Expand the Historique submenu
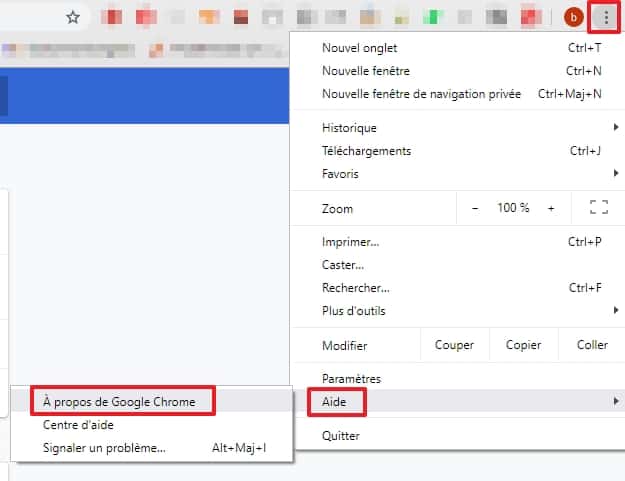Viewport: 625px width, 481px height. [x=457, y=128]
